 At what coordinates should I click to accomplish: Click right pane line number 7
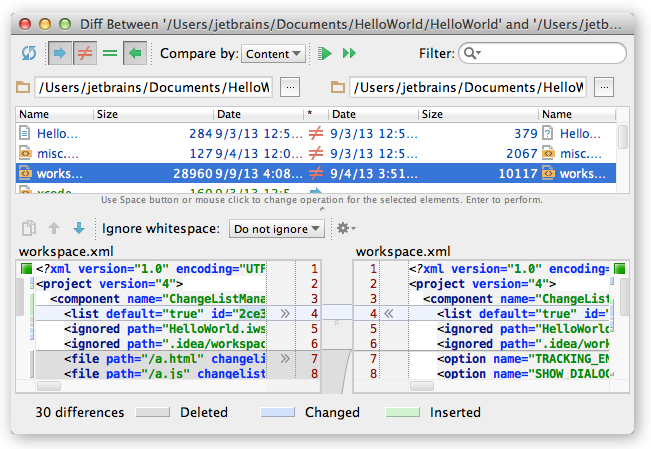pyautogui.click(x=373, y=358)
